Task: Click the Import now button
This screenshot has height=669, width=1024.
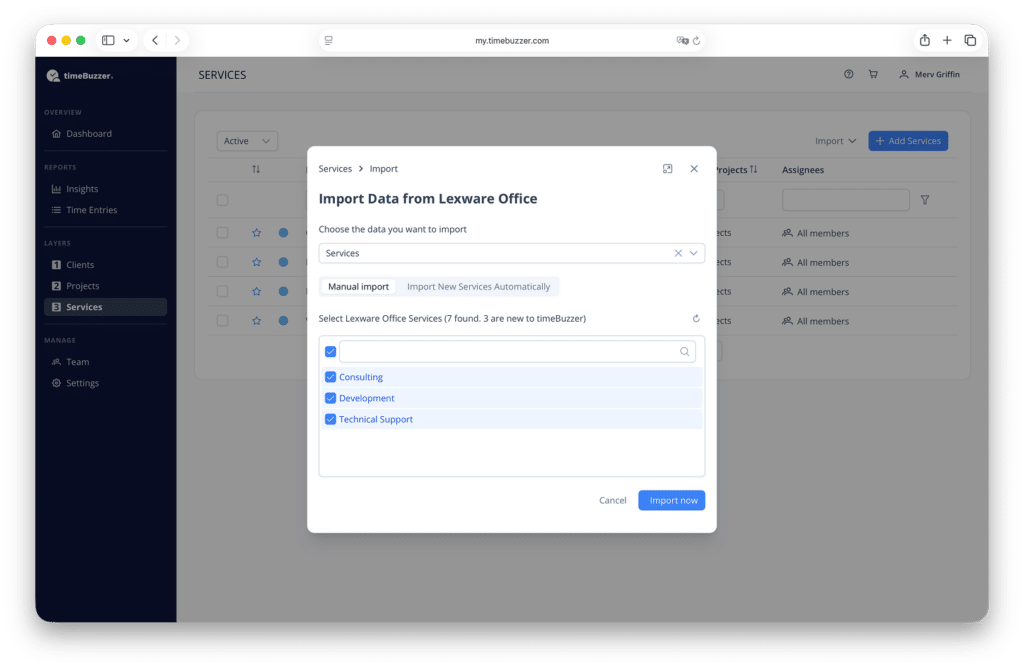Action: (x=671, y=500)
